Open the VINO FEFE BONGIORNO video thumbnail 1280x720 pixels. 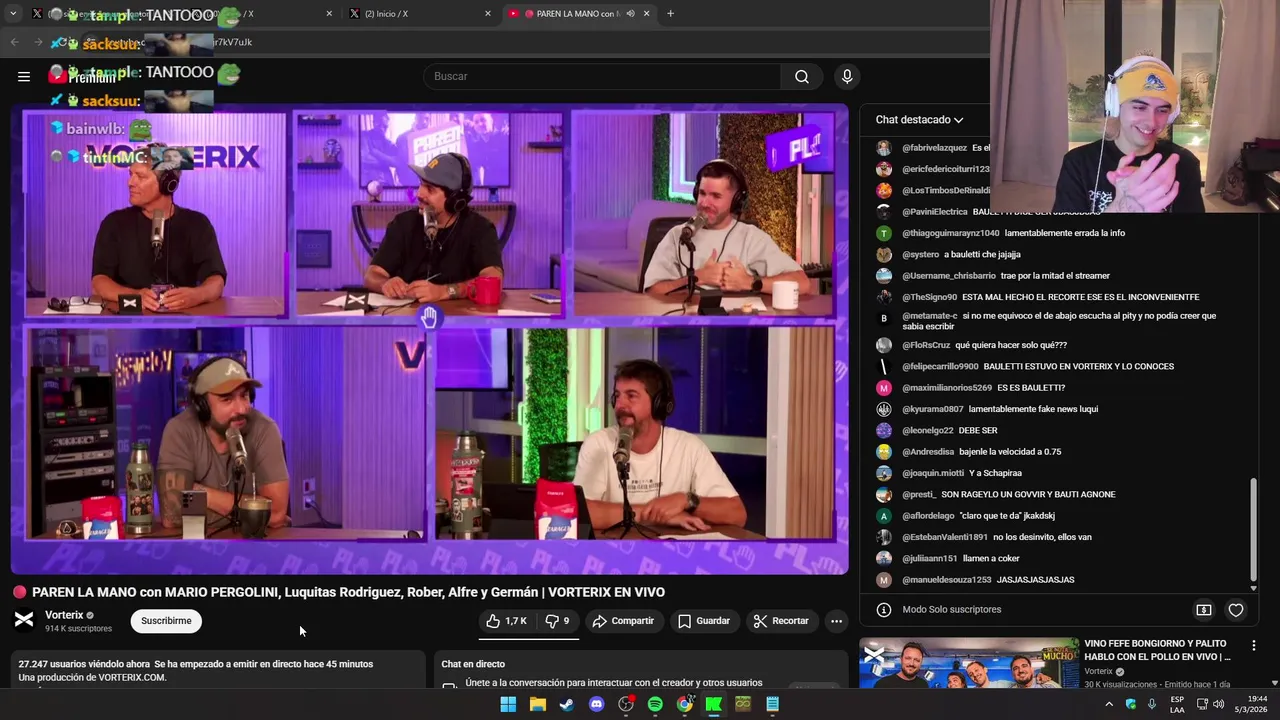tap(969, 663)
